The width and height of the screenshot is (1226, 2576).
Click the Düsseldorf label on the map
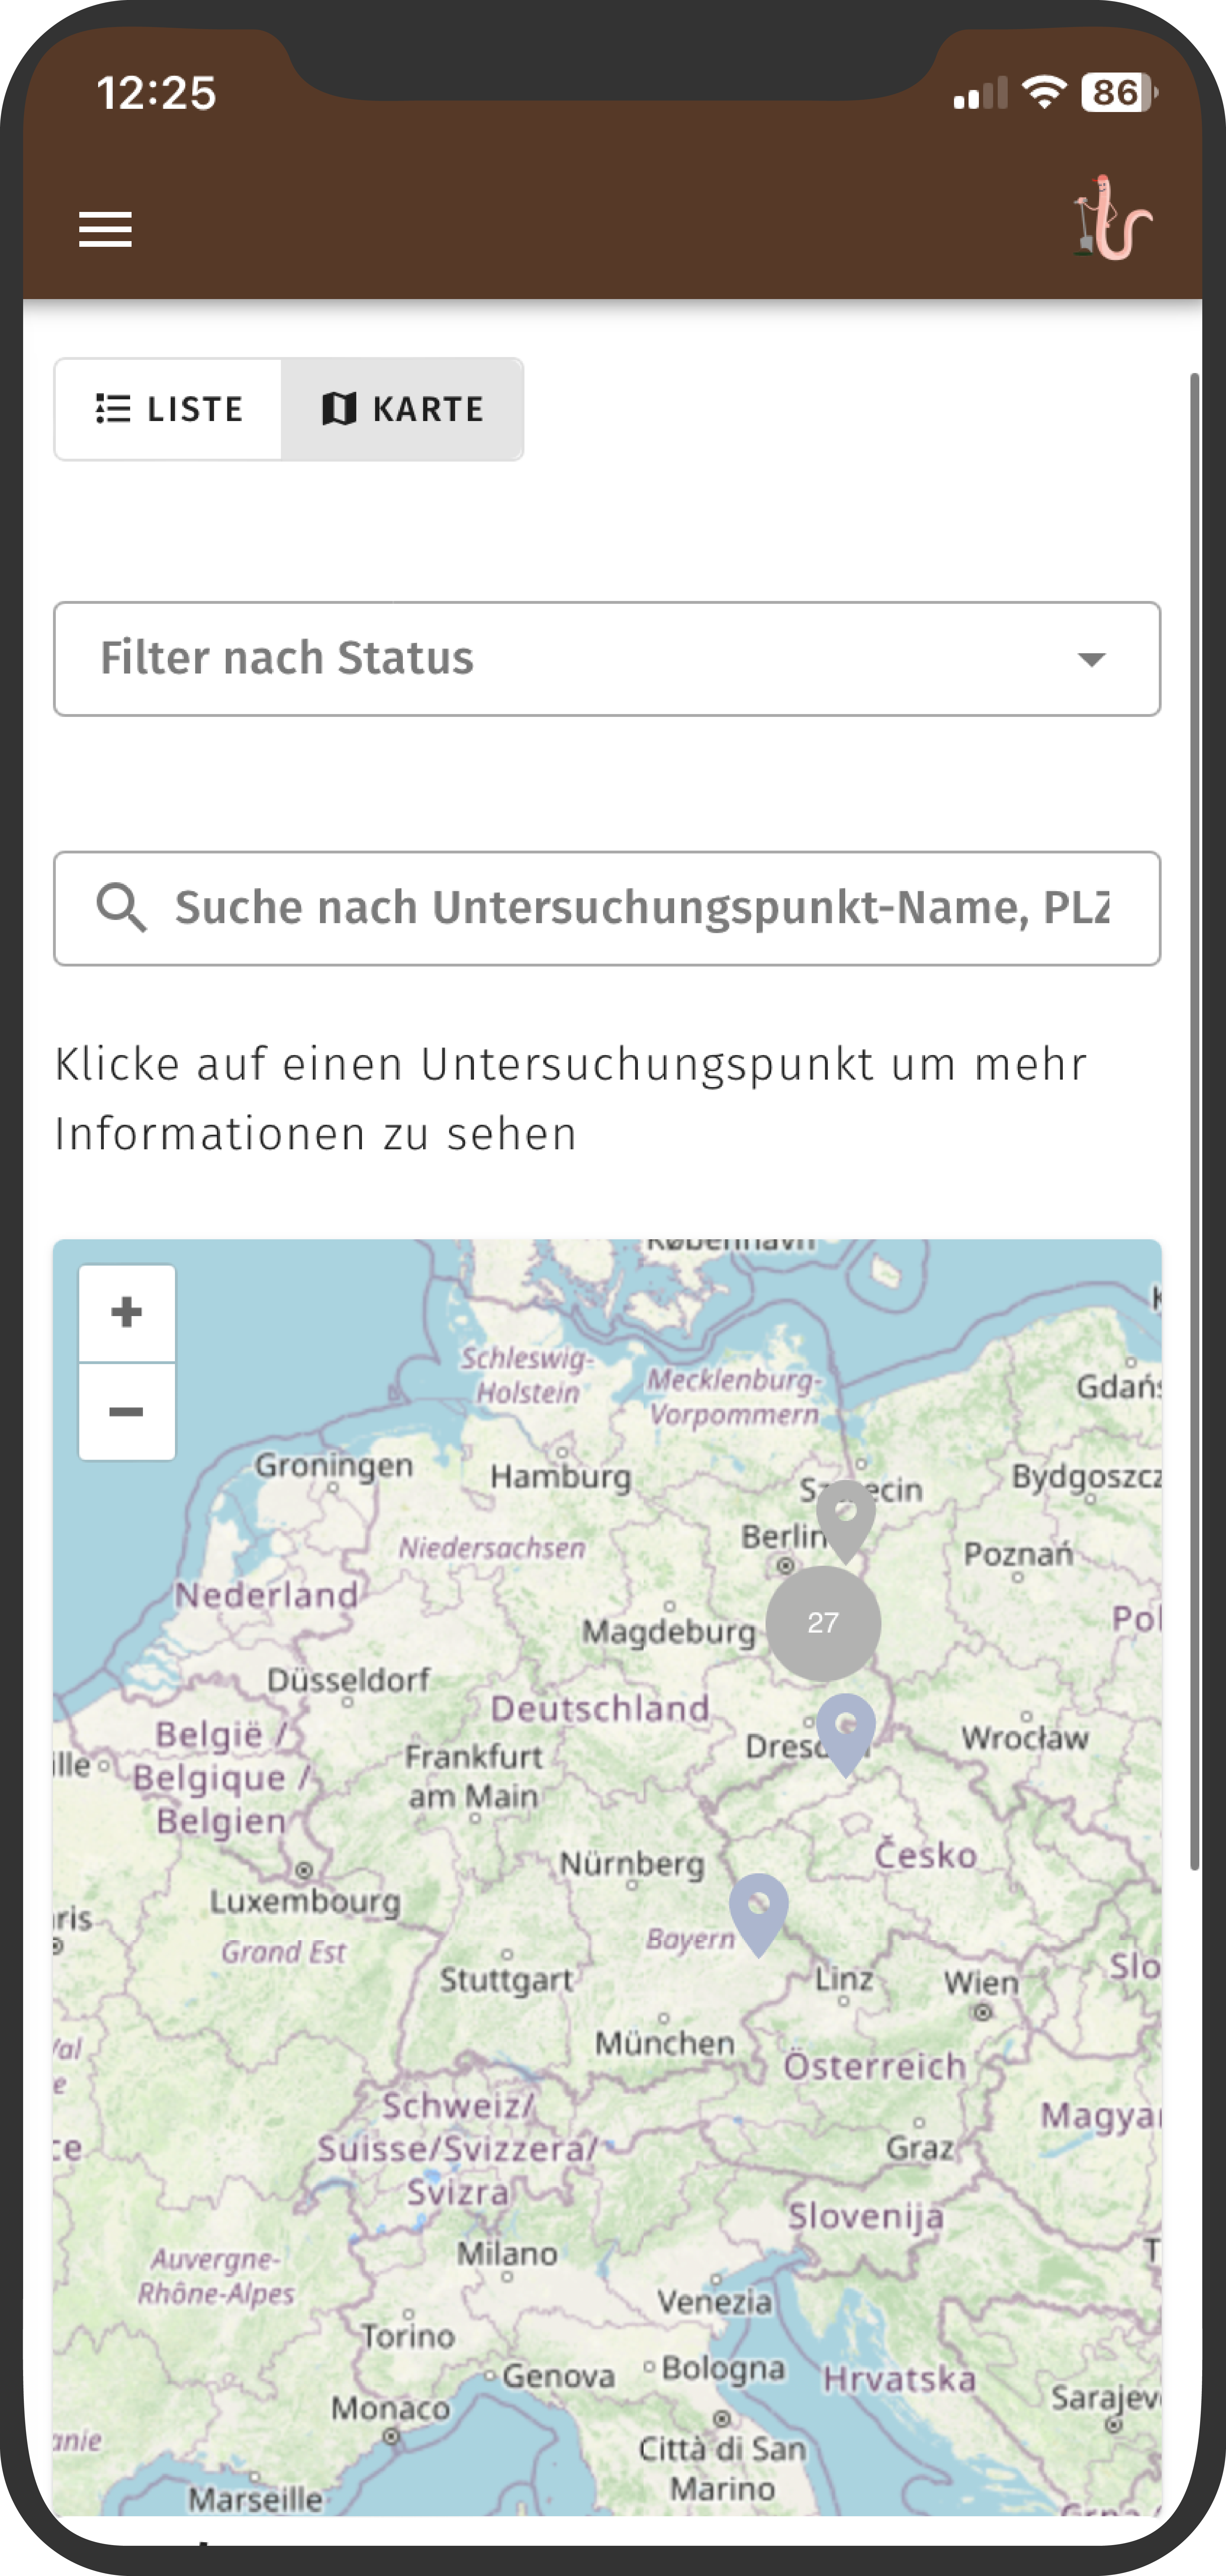(348, 1679)
